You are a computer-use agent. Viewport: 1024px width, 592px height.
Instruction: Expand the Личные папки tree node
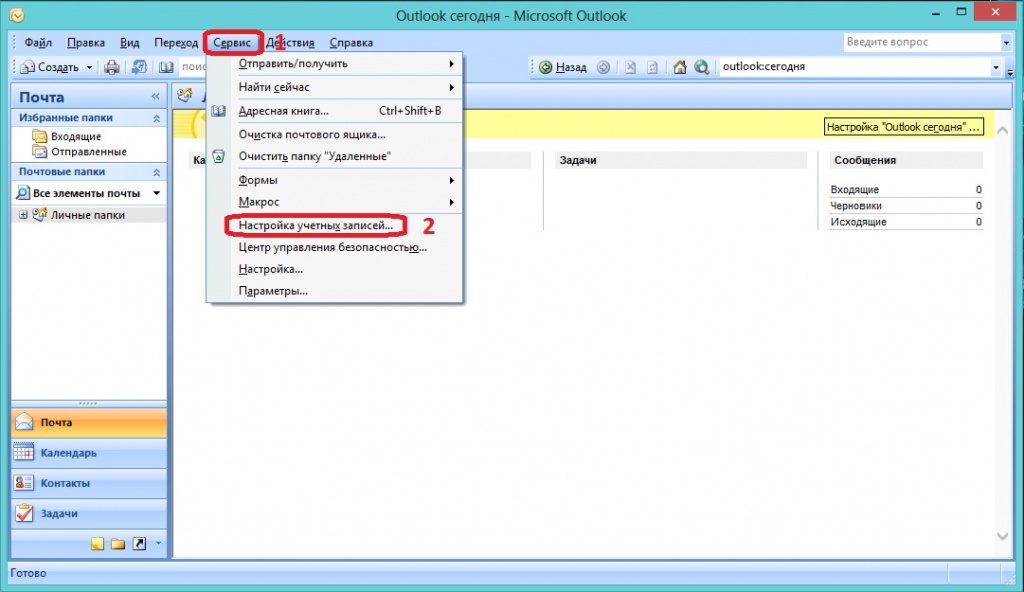coord(24,215)
